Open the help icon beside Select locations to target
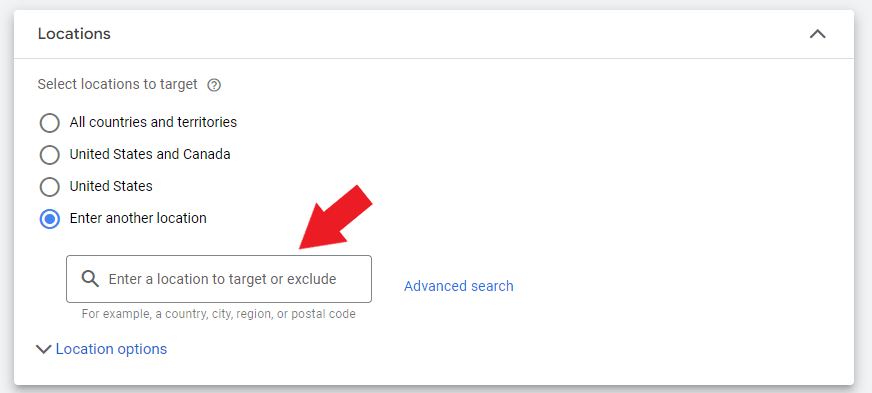The height and width of the screenshot is (393, 872). (x=214, y=85)
